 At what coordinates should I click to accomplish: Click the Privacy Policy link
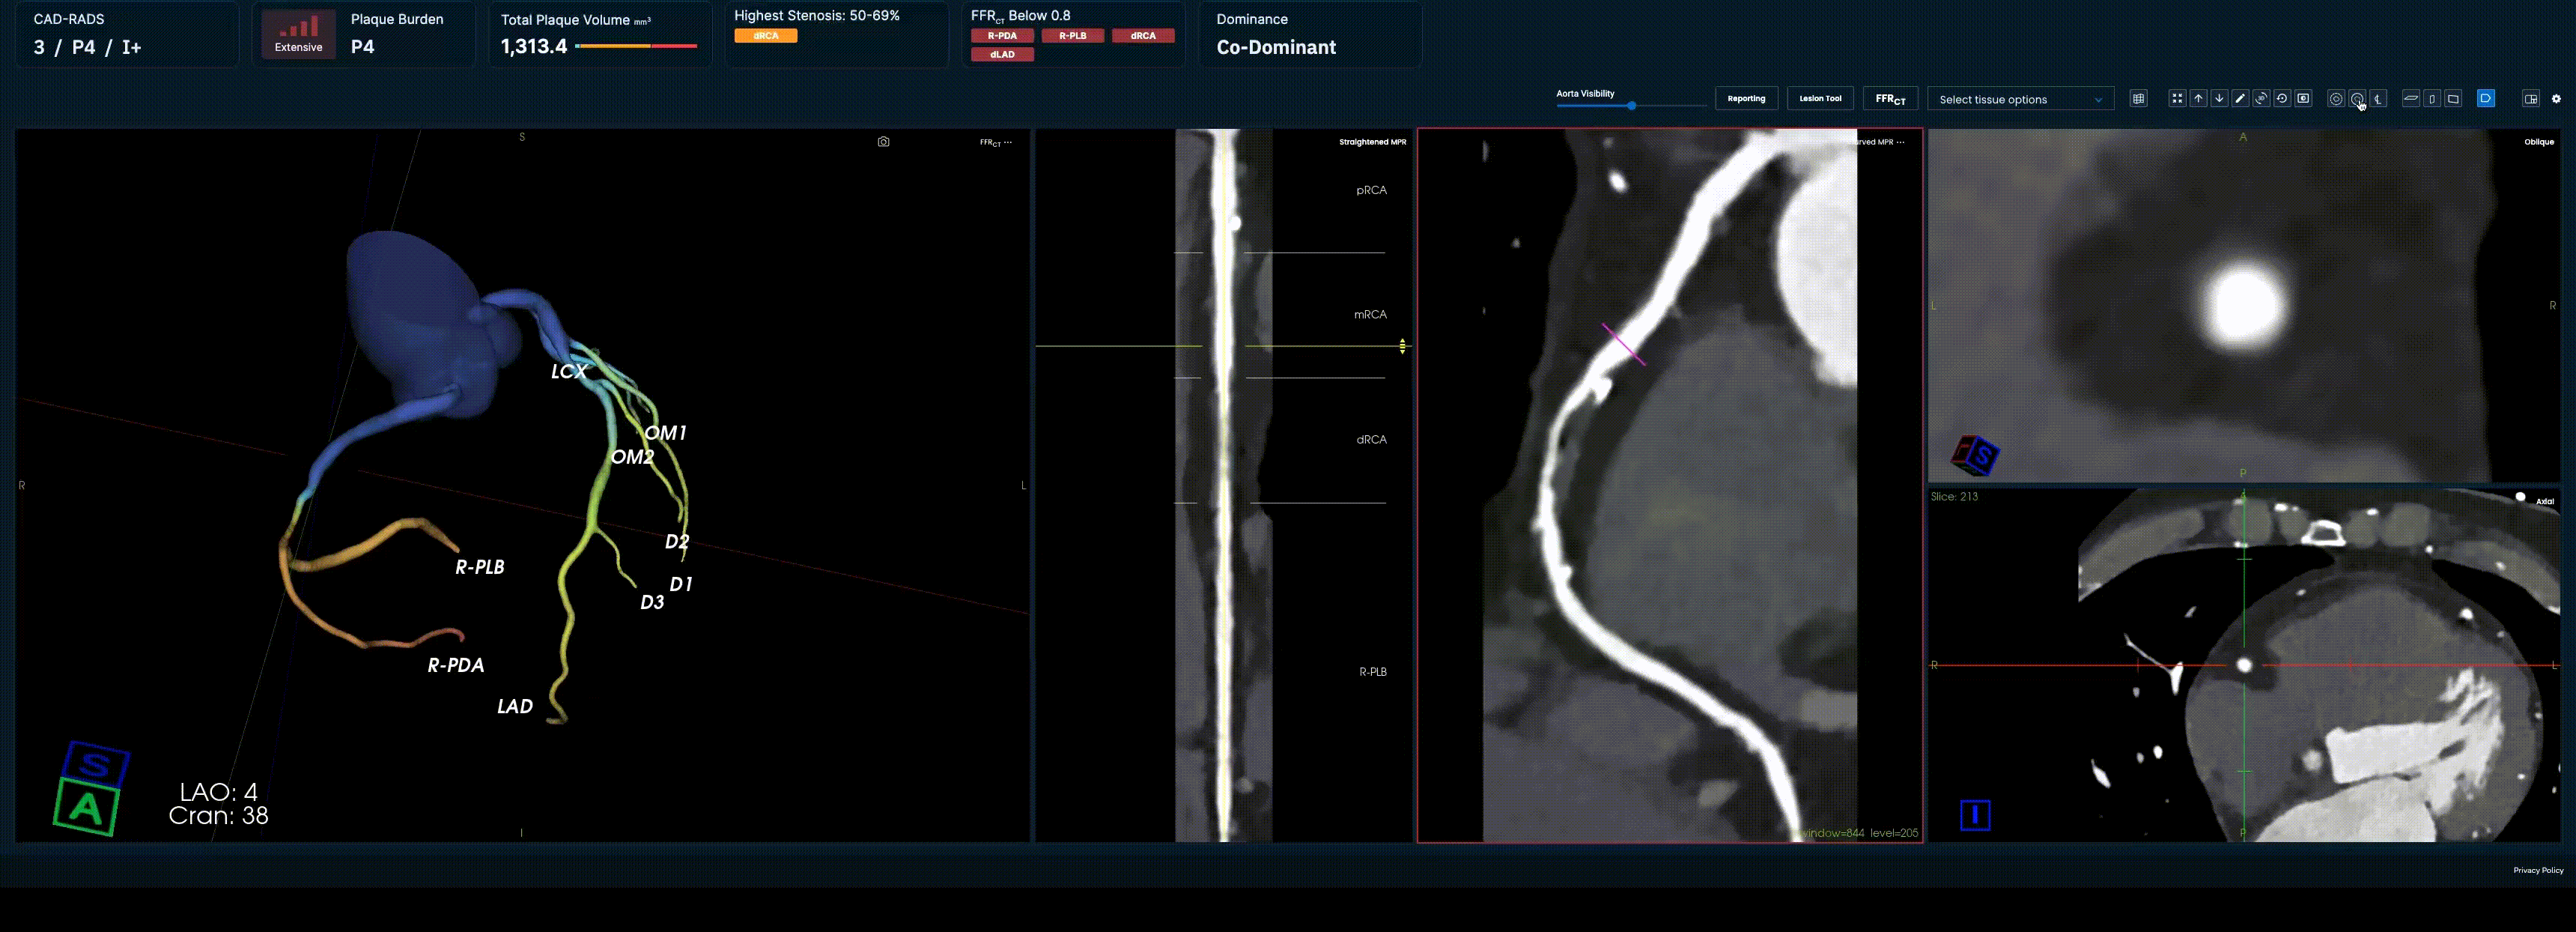[2538, 870]
